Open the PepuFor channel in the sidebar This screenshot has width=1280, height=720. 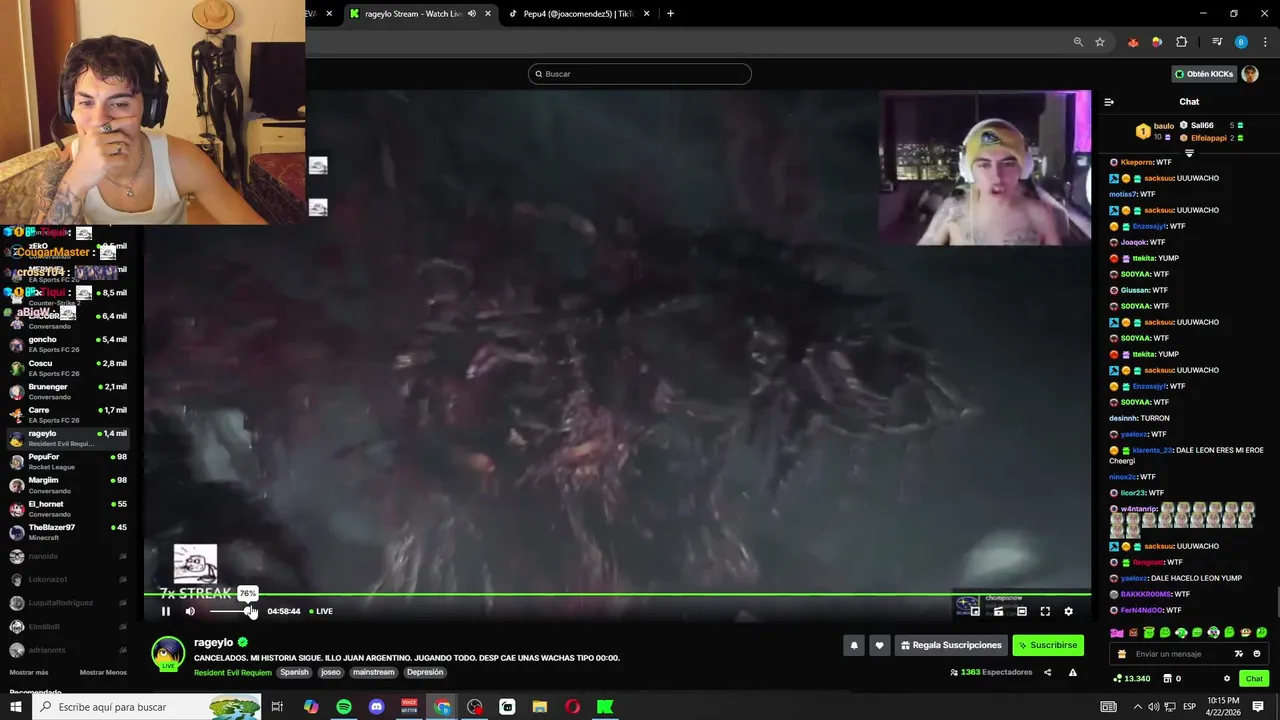pyautogui.click(x=68, y=462)
